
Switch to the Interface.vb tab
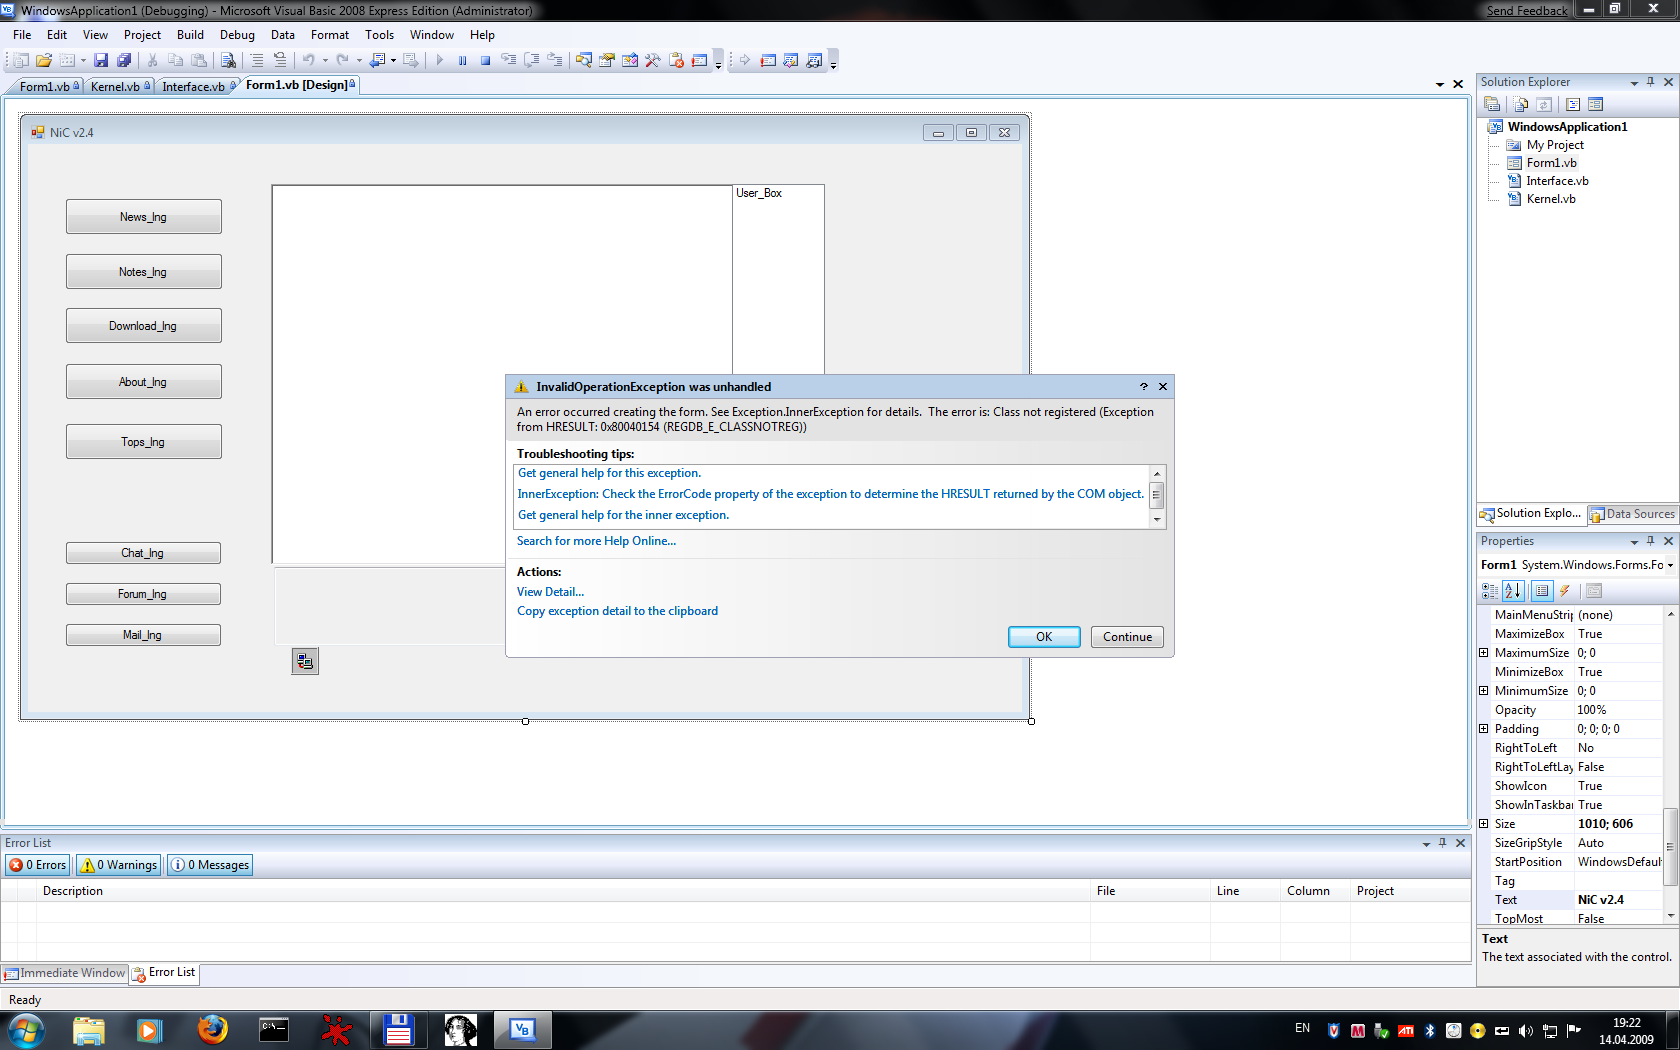coord(197,87)
